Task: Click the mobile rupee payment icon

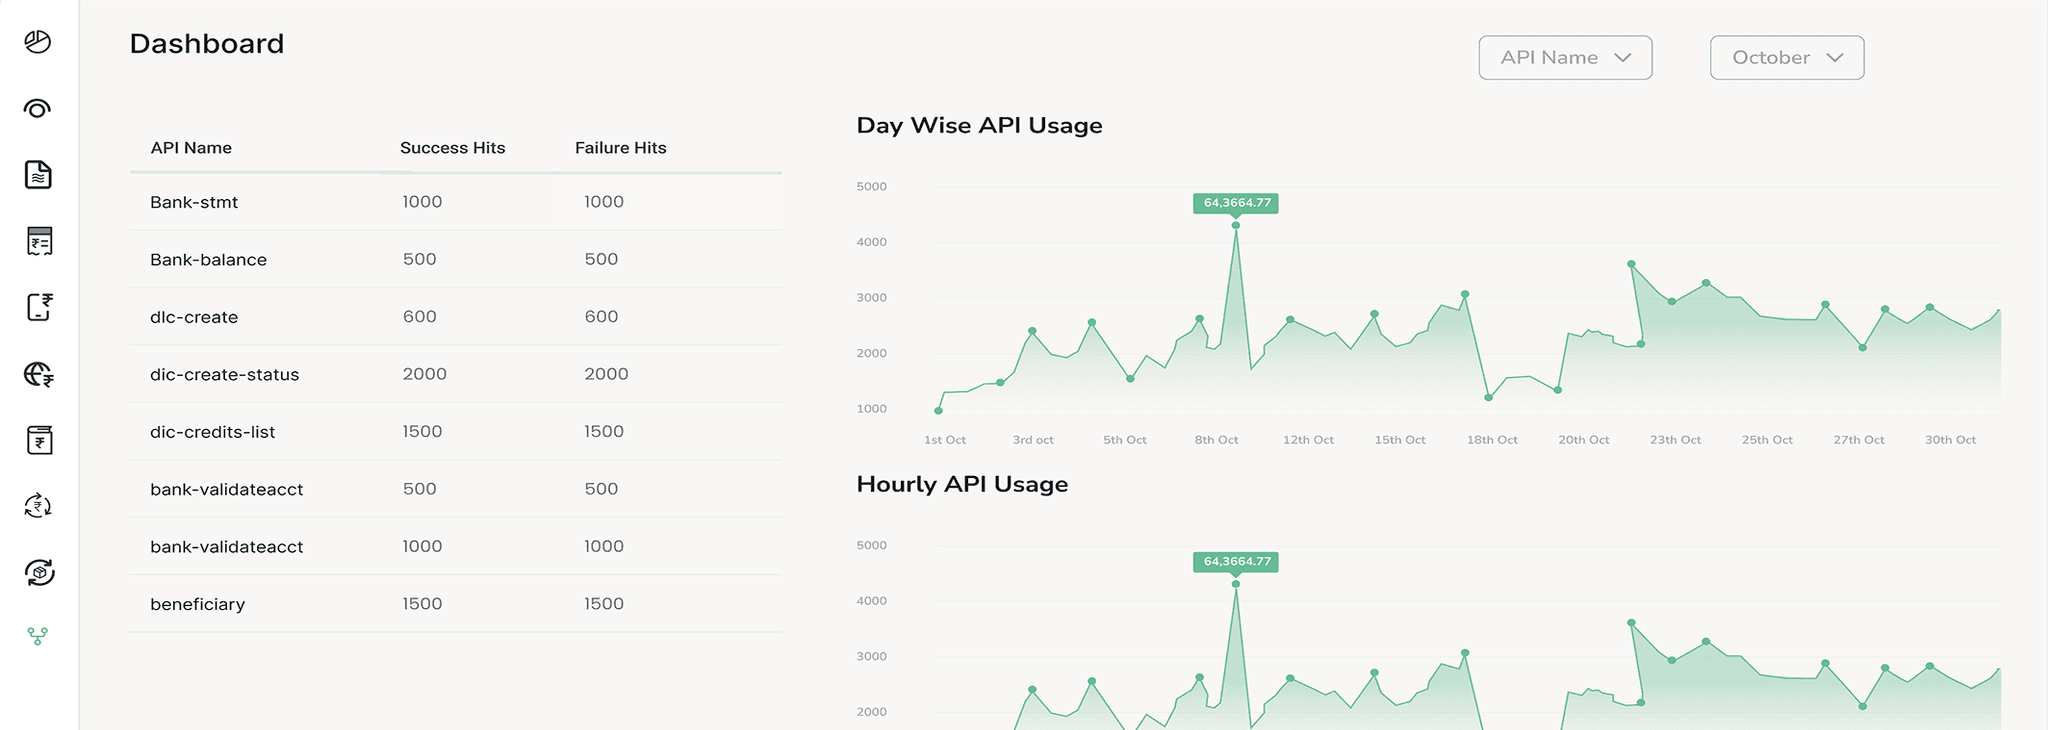Action: pyautogui.click(x=39, y=307)
